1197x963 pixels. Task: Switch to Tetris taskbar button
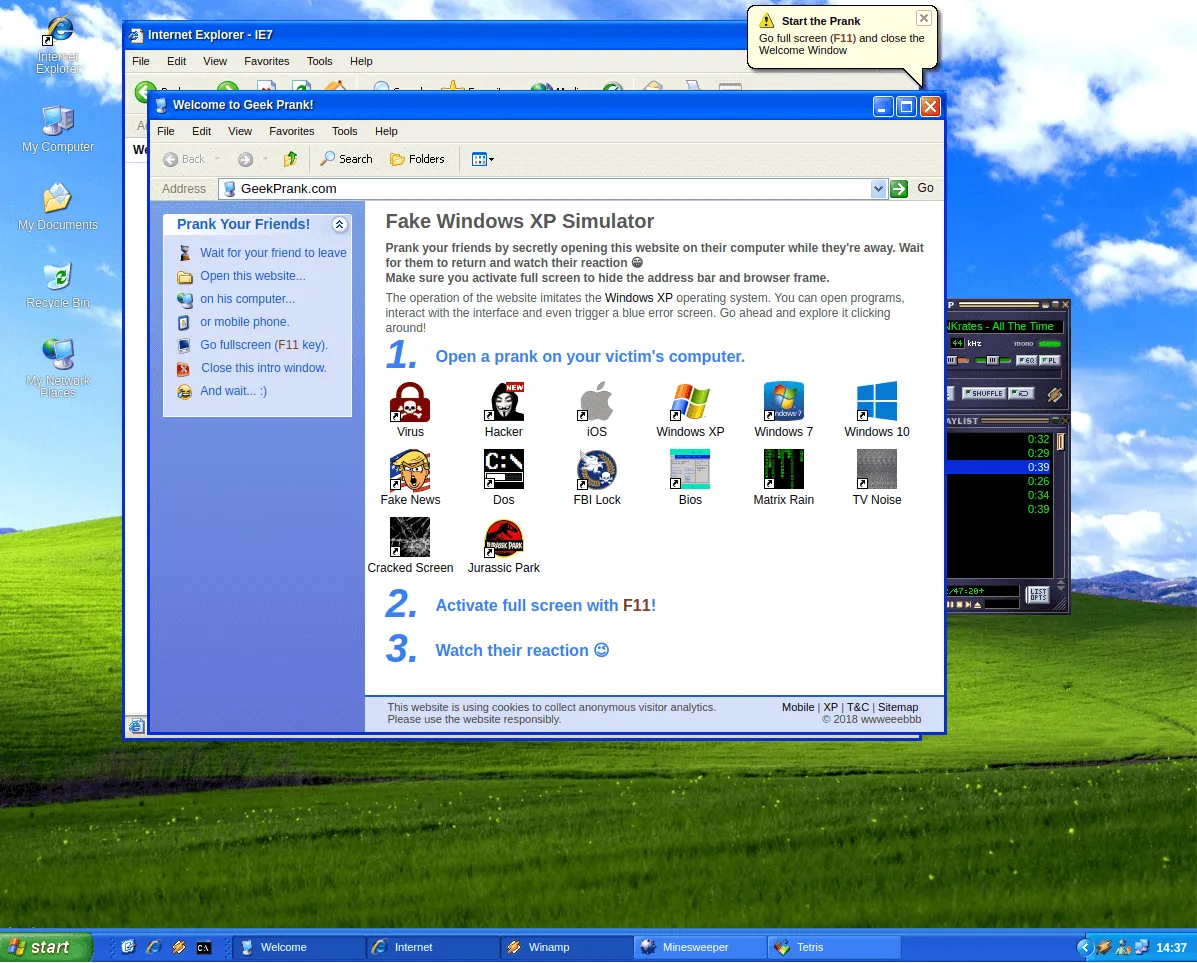tap(834, 947)
